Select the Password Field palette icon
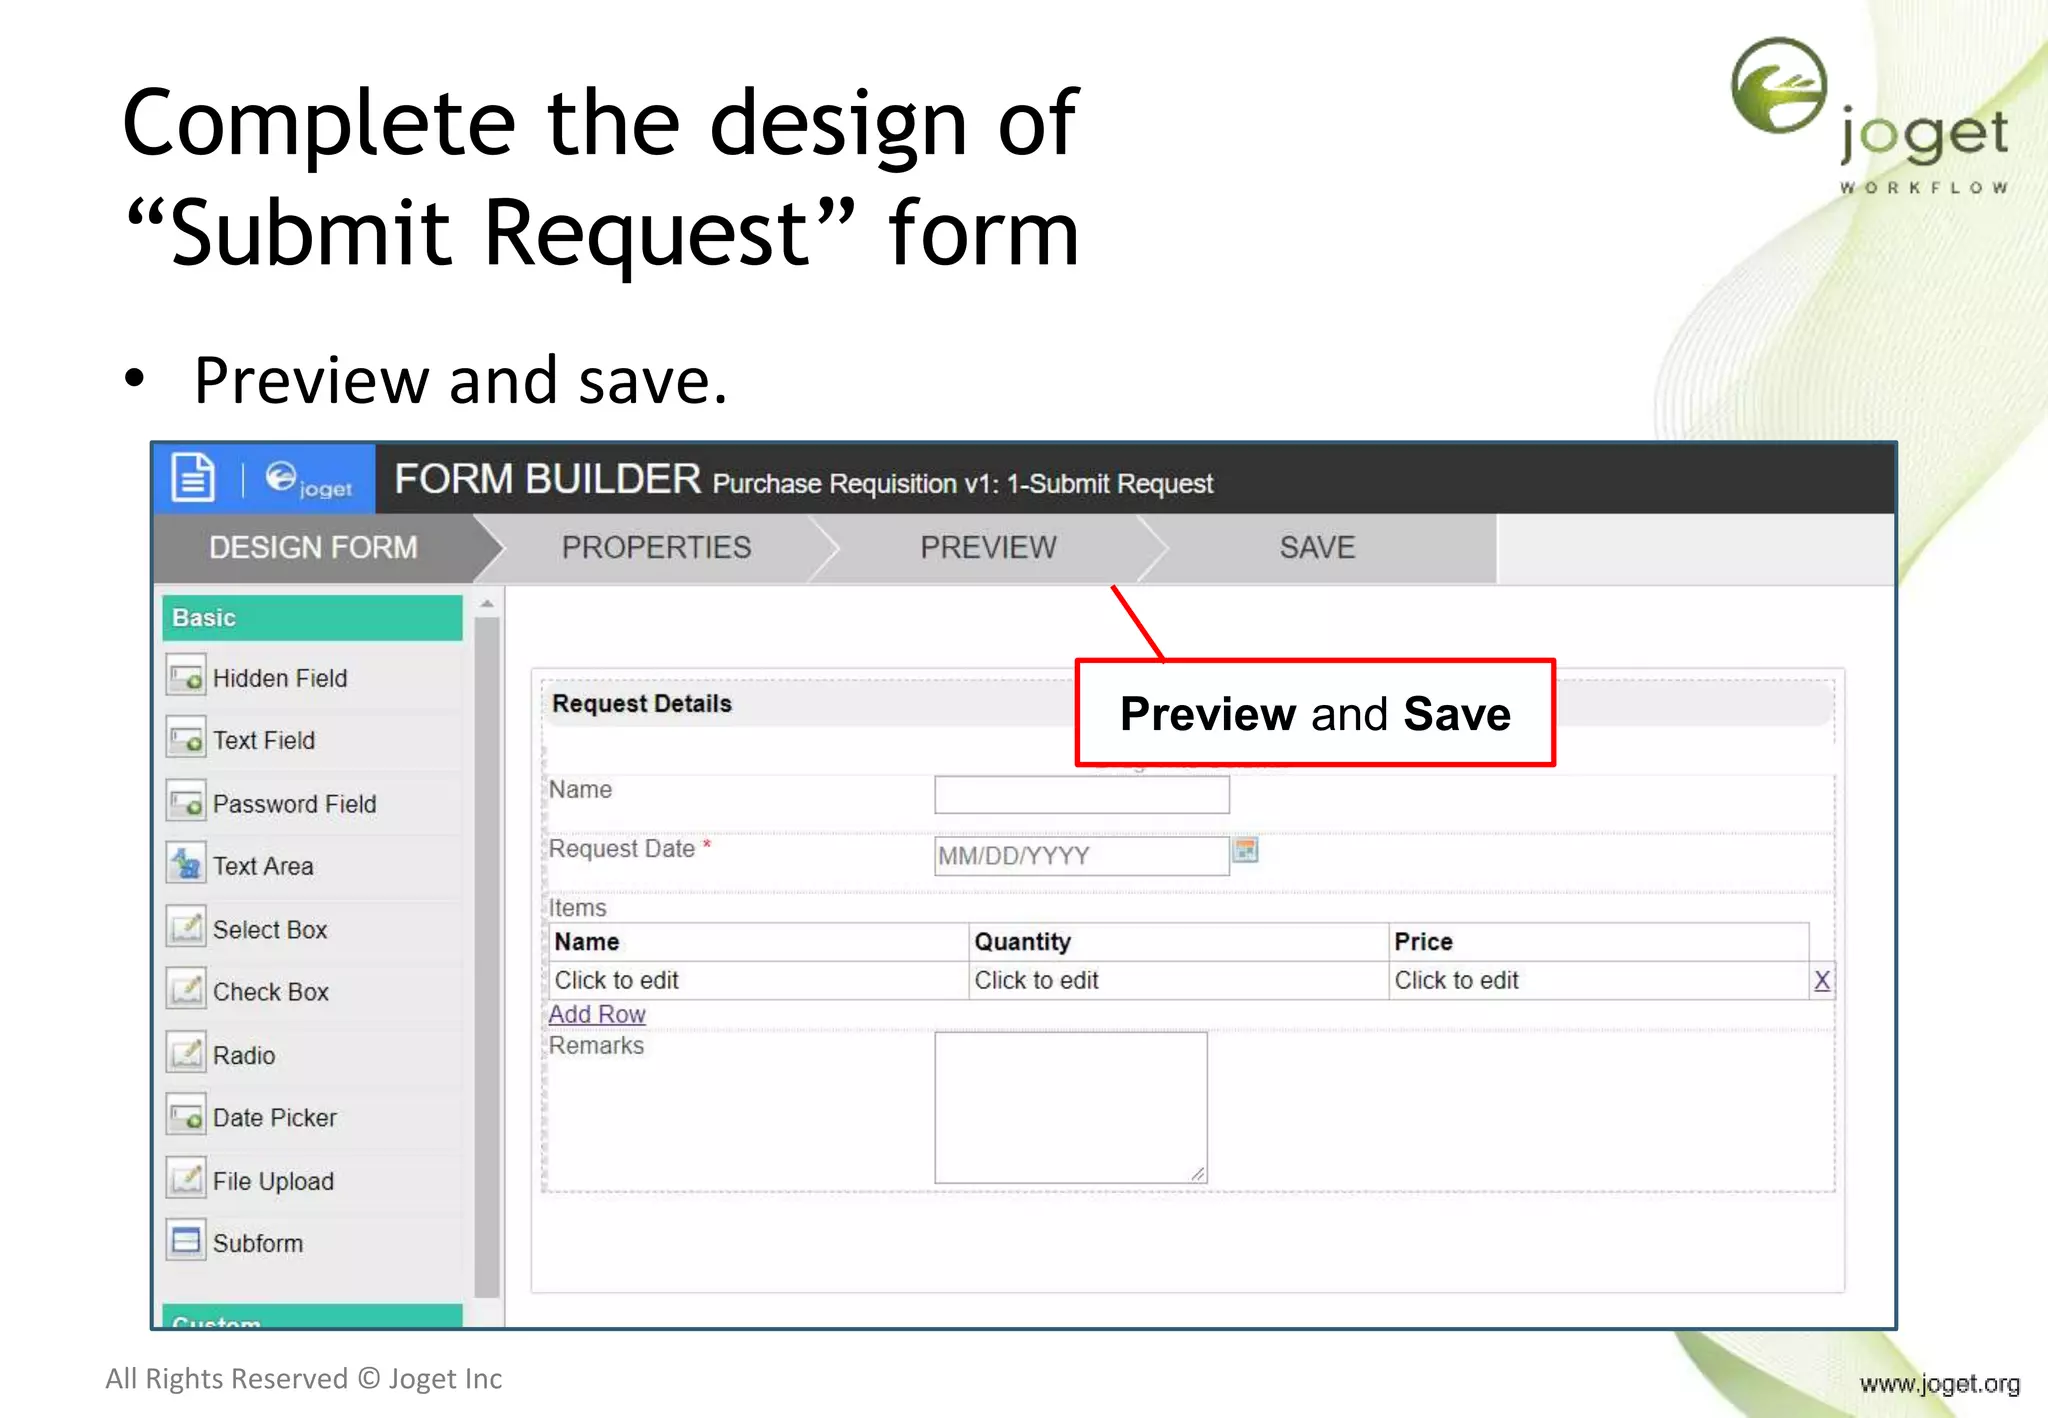This screenshot has width=2048, height=1418. pyautogui.click(x=186, y=802)
